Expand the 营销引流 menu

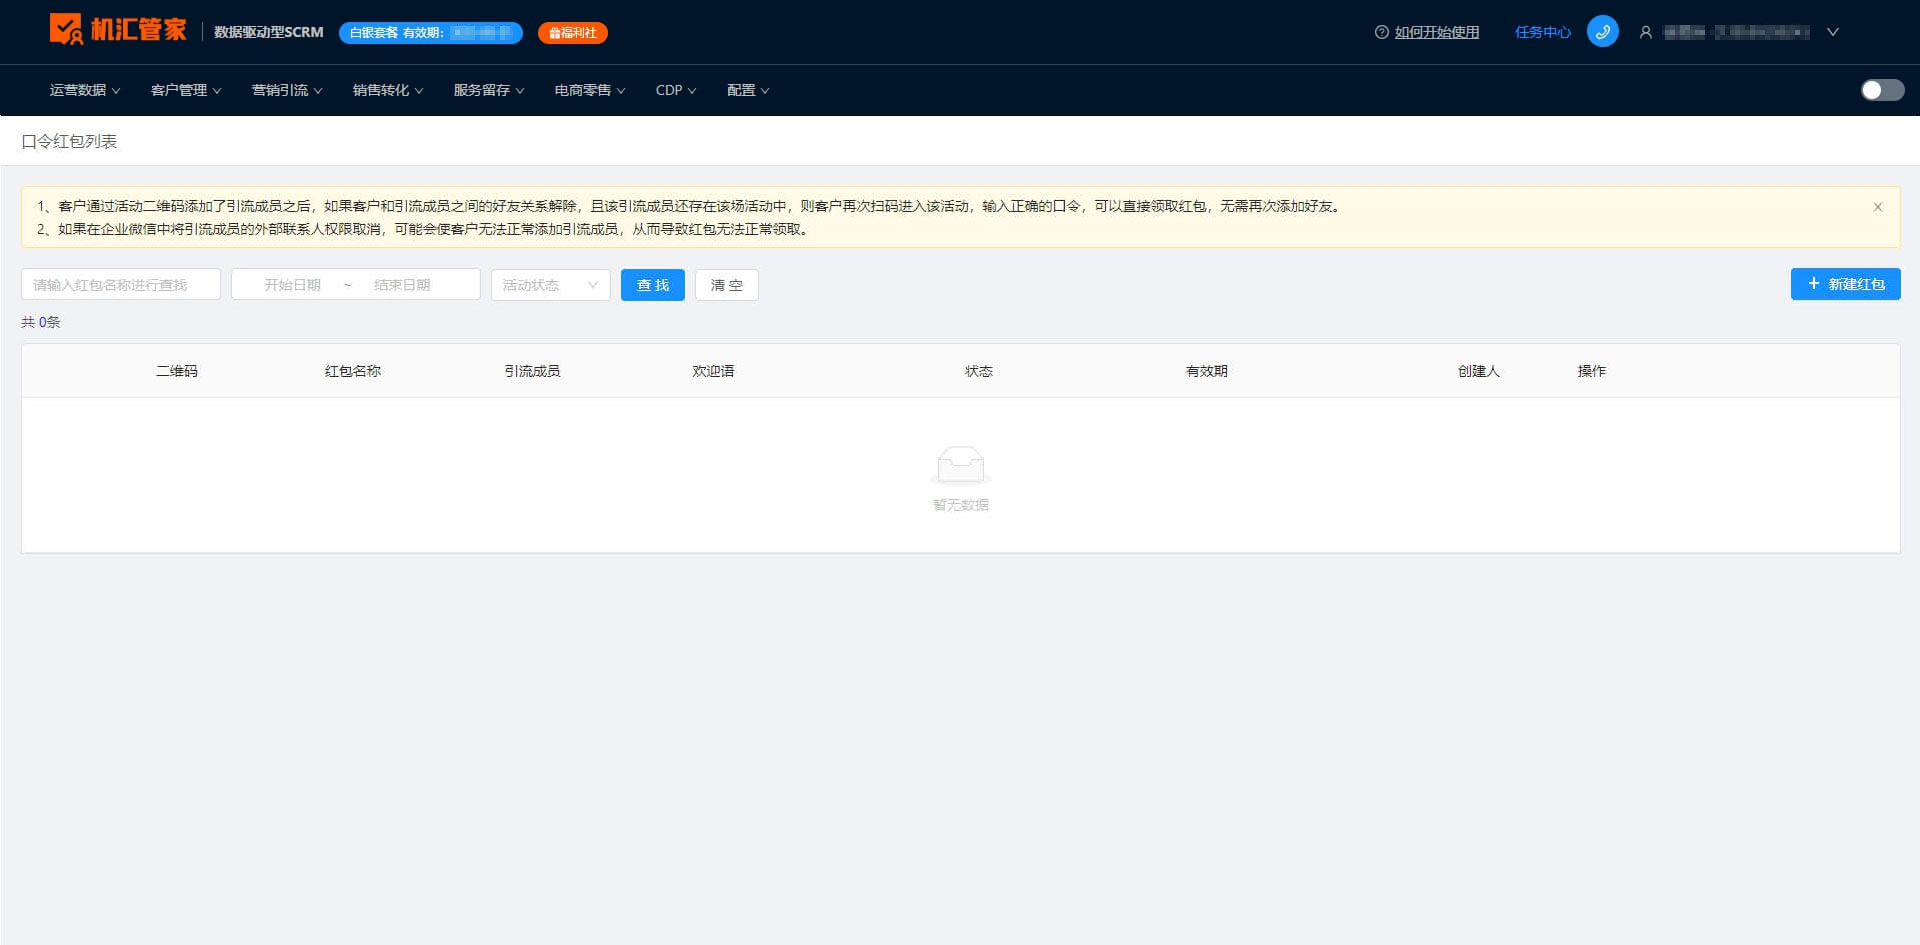(x=287, y=90)
